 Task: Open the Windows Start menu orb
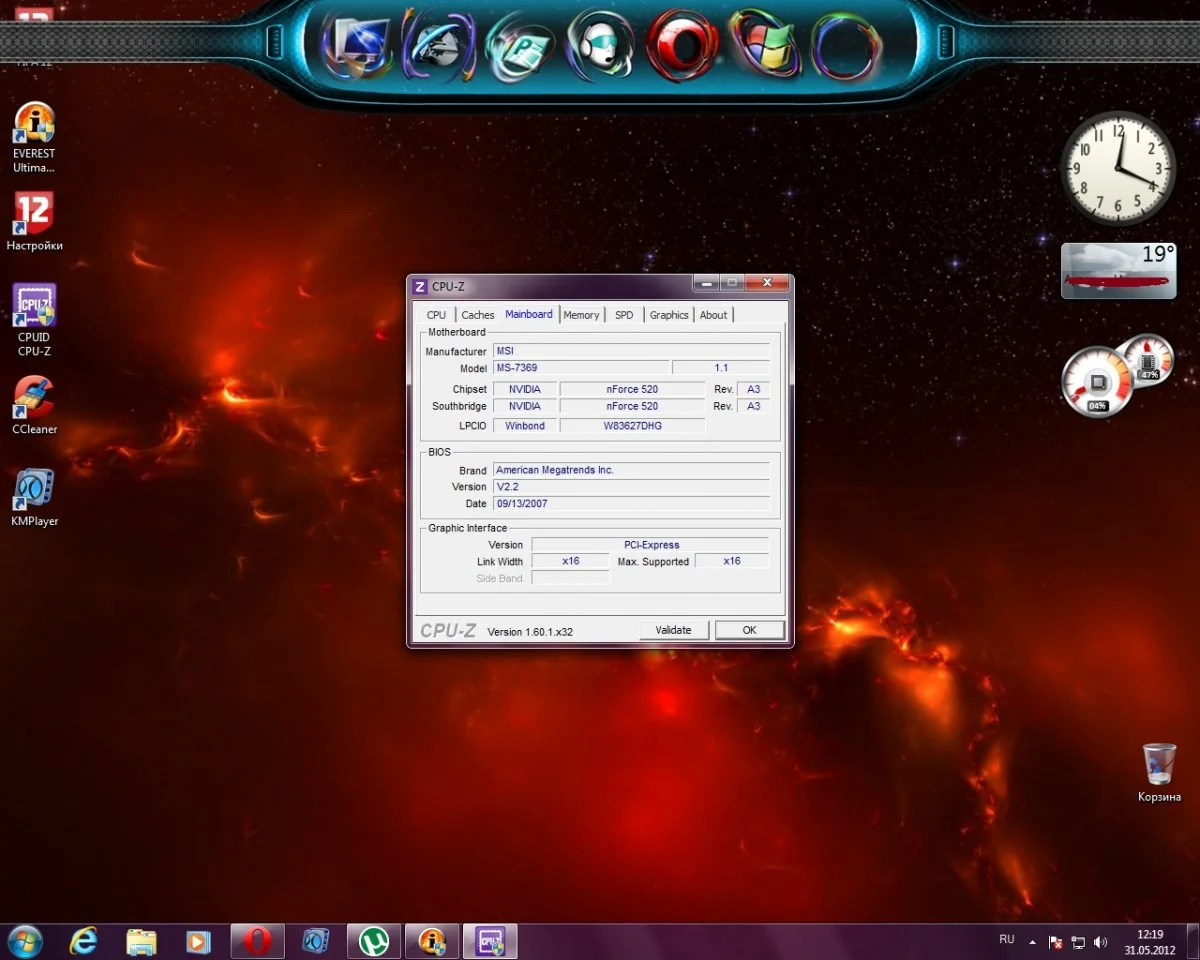24,941
